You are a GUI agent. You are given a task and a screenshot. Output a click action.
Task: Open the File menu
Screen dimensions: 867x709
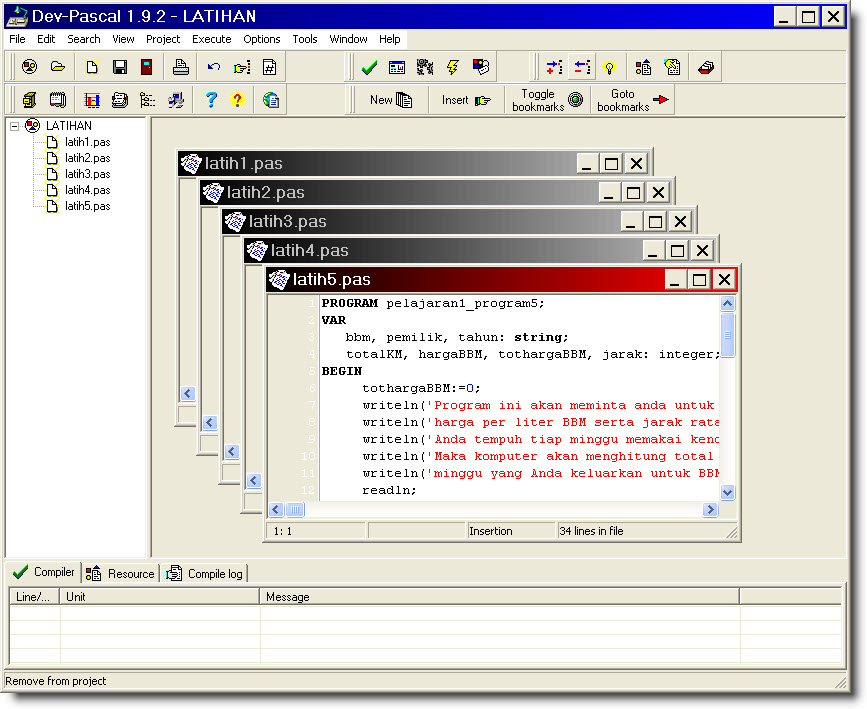coord(17,39)
